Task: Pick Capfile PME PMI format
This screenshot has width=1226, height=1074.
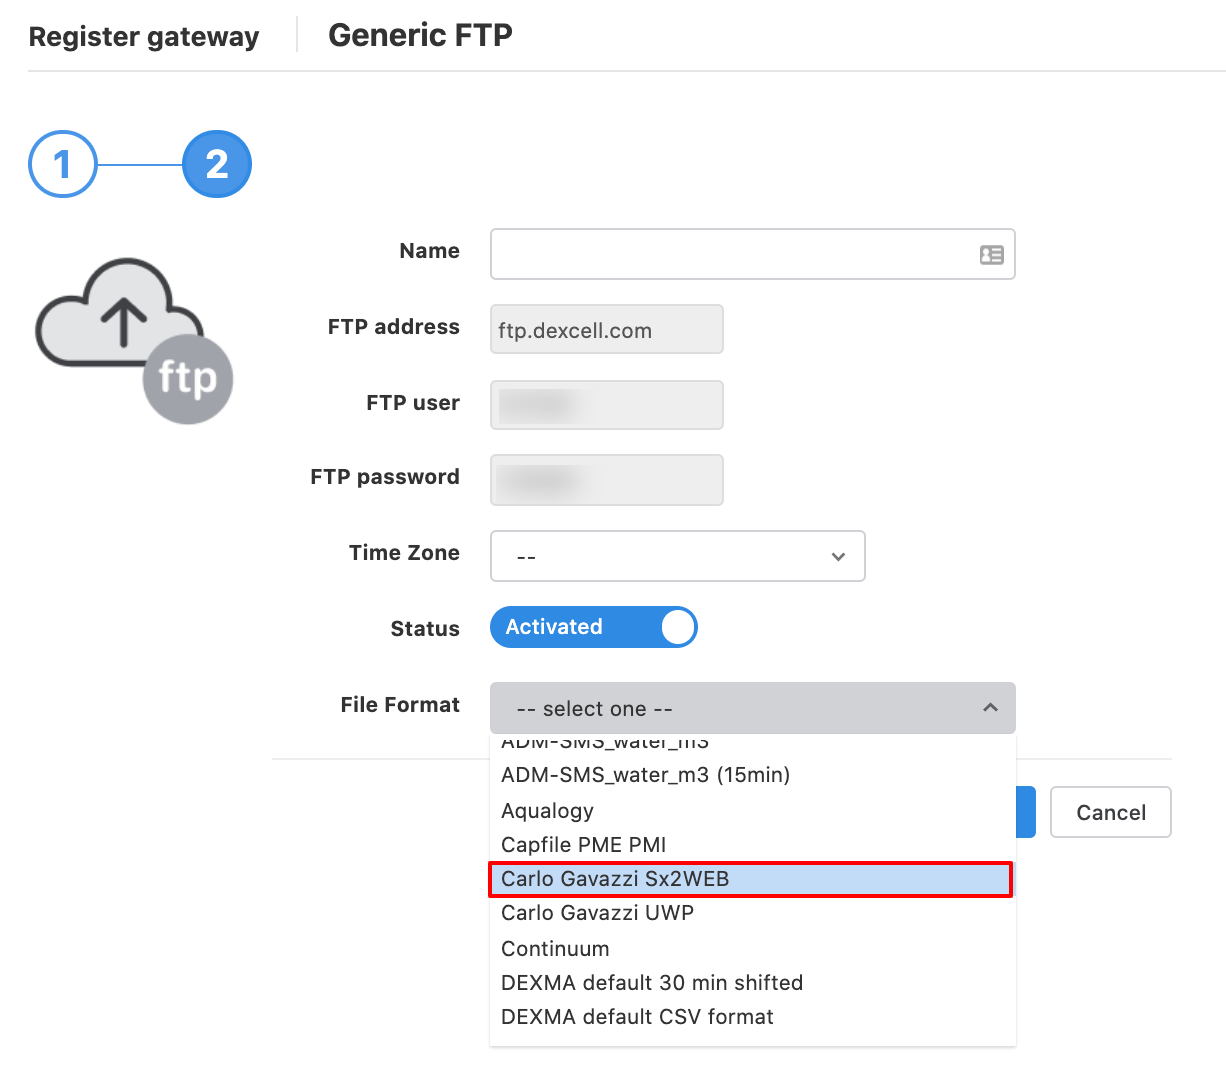Action: click(x=752, y=845)
